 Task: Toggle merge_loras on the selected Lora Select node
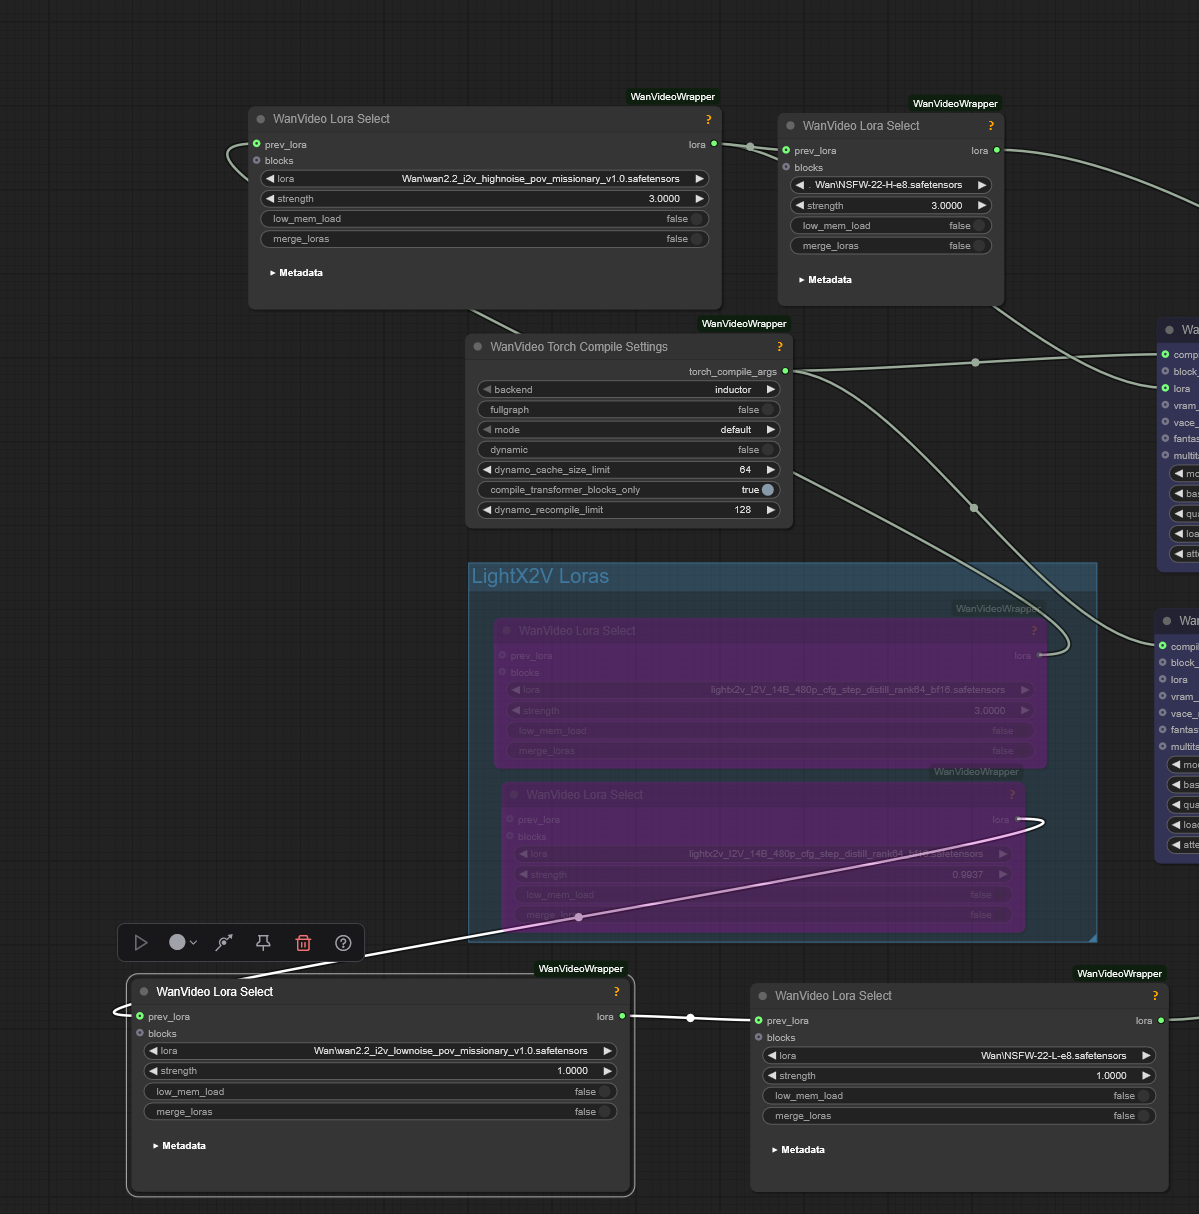coord(604,1112)
